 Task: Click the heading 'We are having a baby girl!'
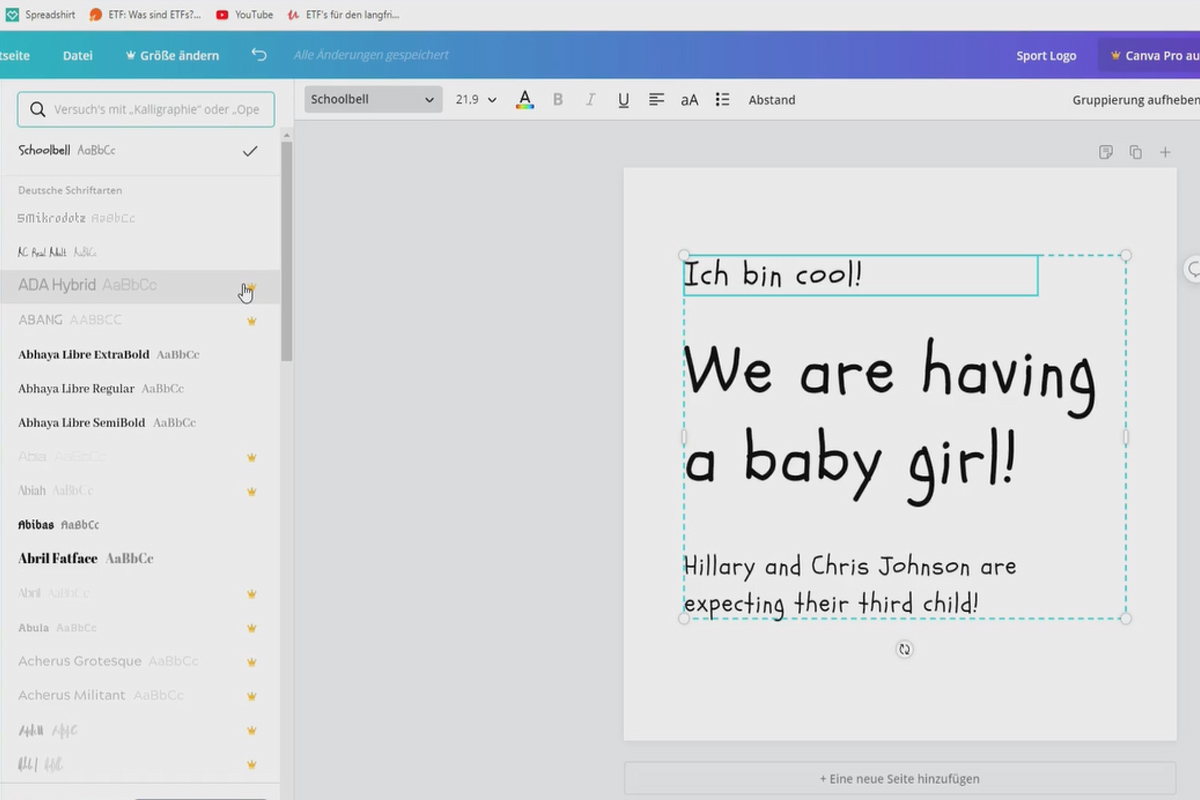coord(890,422)
